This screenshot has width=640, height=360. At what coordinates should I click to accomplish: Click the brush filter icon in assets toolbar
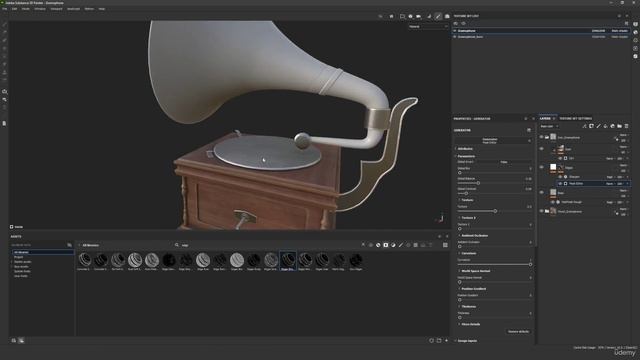click(x=401, y=245)
